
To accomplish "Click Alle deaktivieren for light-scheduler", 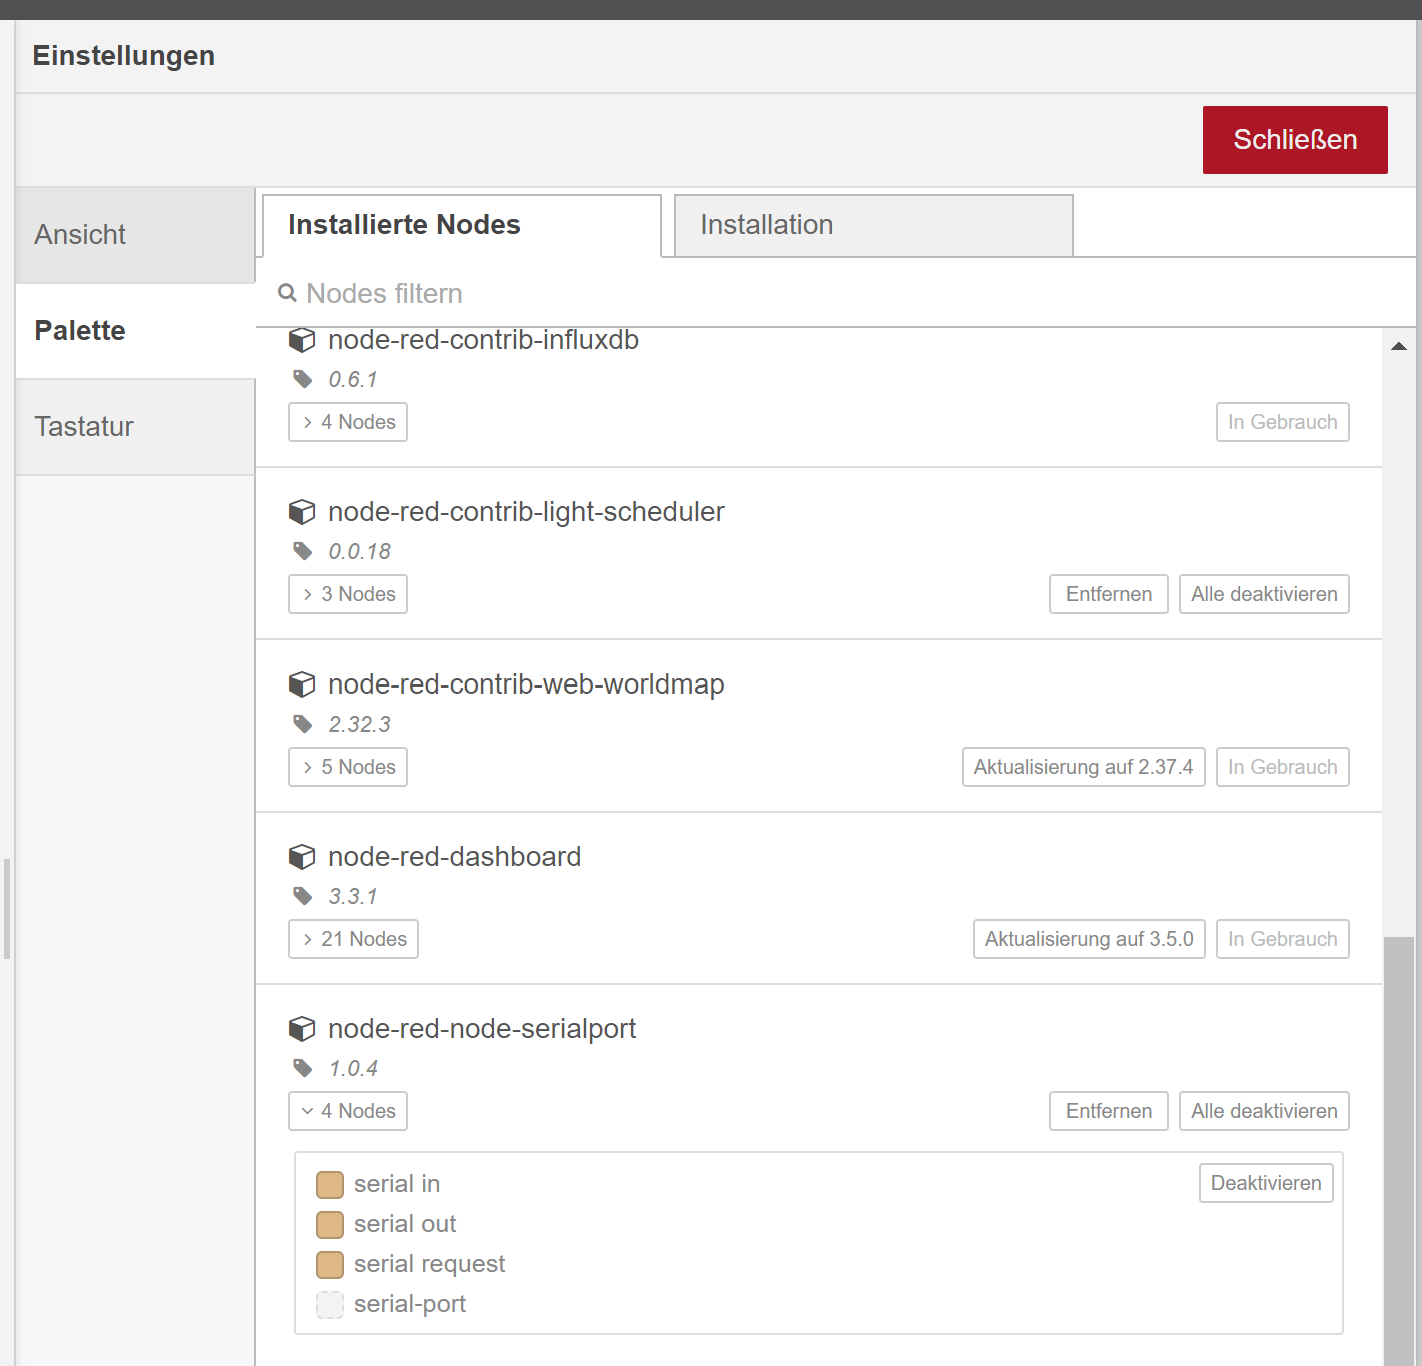I will click(1264, 594).
